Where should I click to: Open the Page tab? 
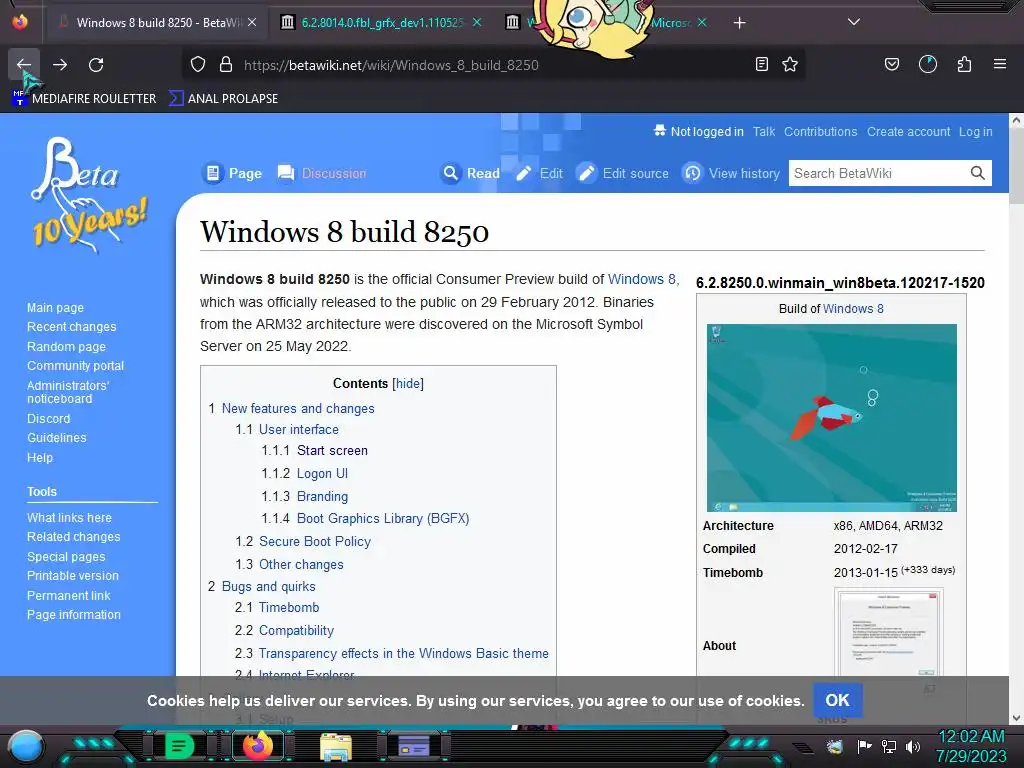[x=232, y=173]
